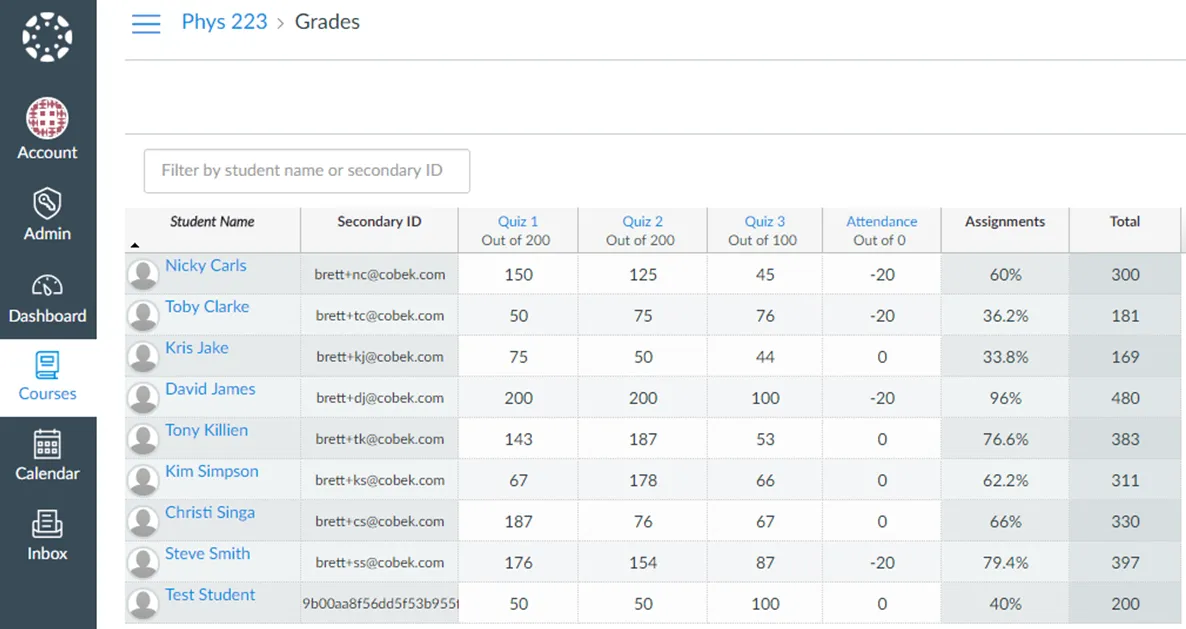Open Nicky Carls student link

coord(206,265)
